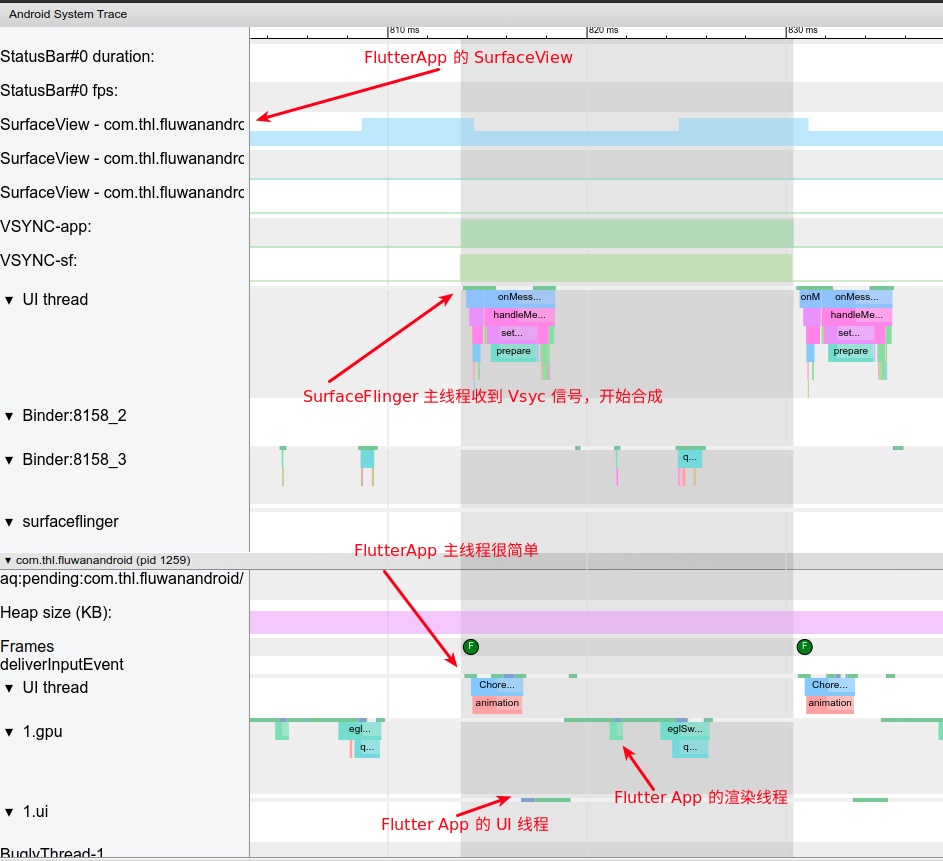Collapse the 1.ui thread track
This screenshot has height=861, width=943.
pos(10,812)
